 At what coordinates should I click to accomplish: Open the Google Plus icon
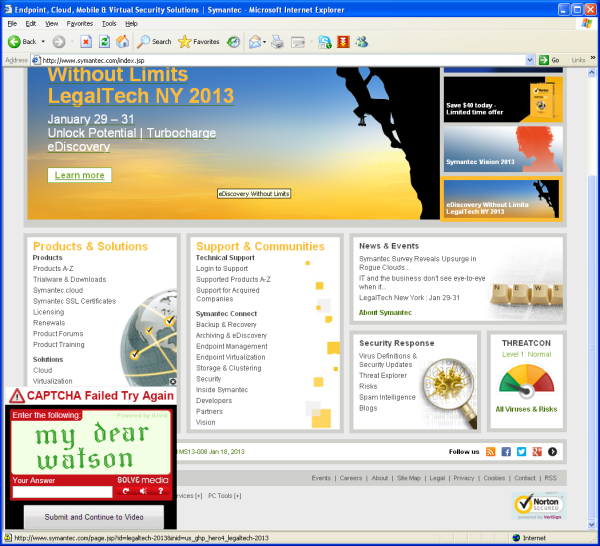coord(537,451)
